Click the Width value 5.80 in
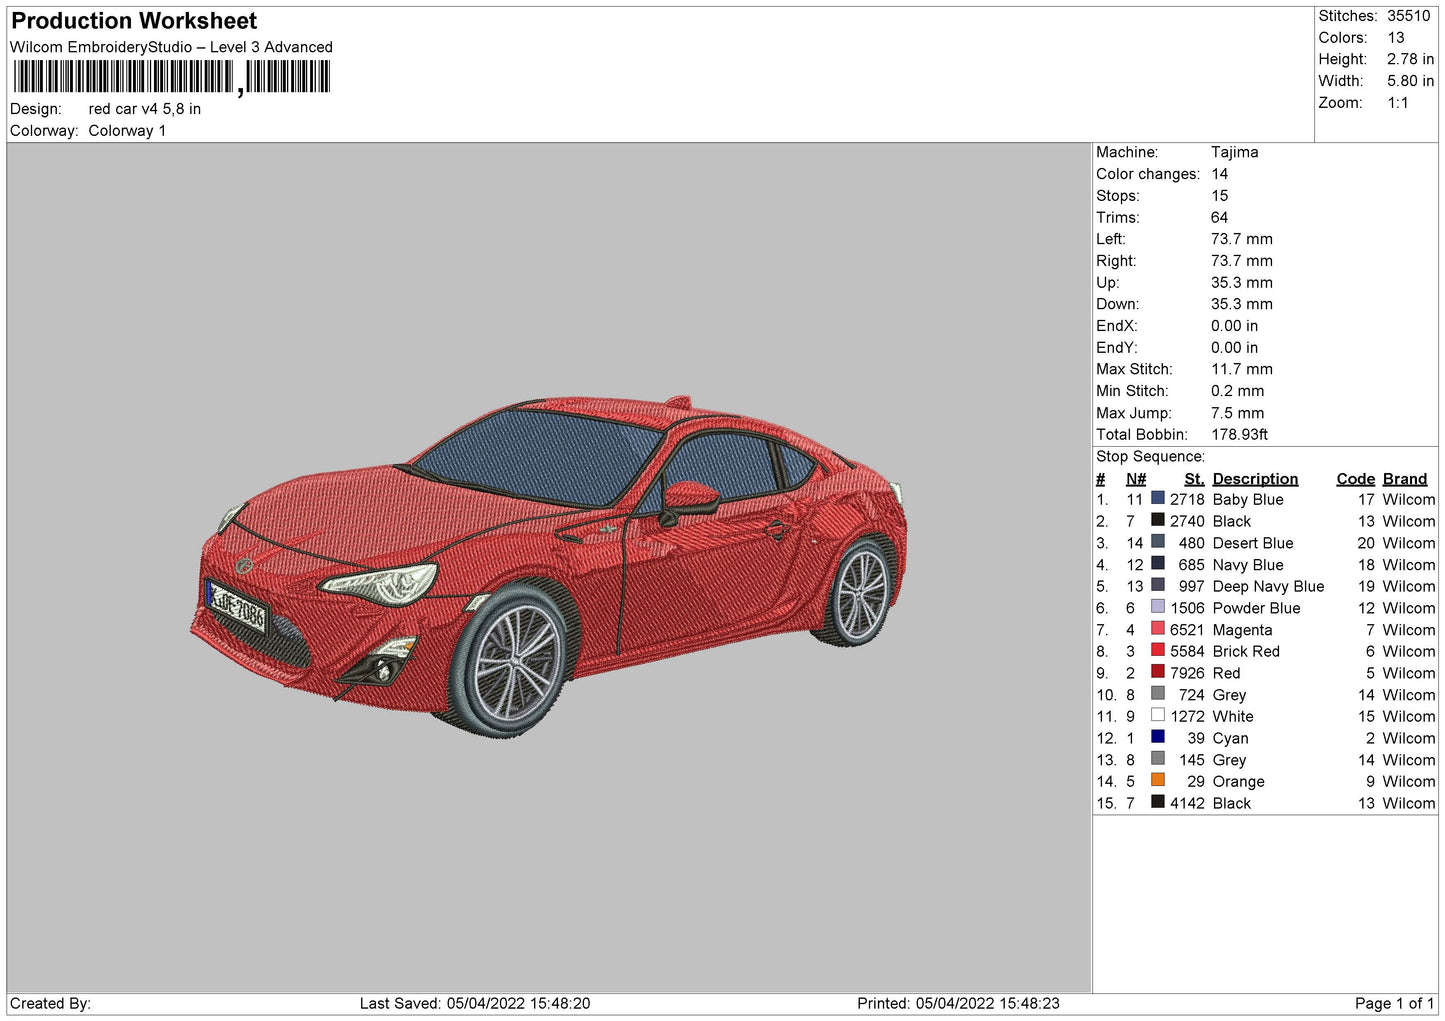 [1410, 81]
